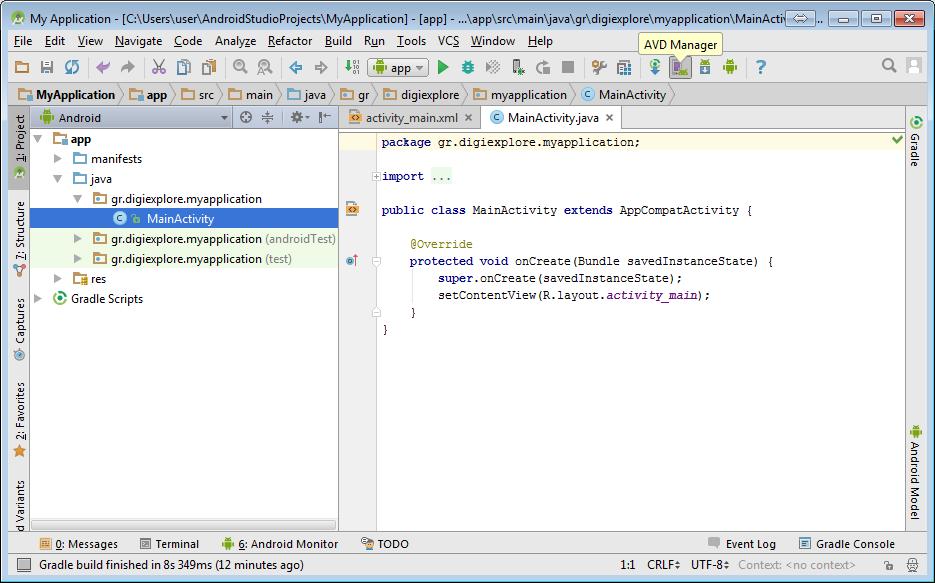The height and width of the screenshot is (583, 935).
Task: Navigate Forward with right arrow icon
Action: 321,67
